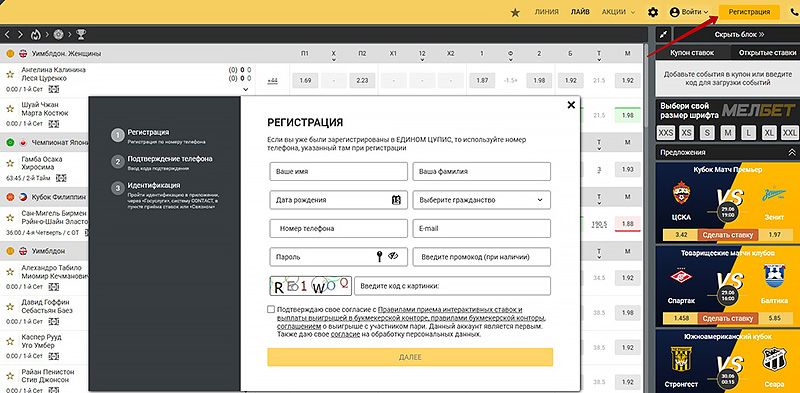Focus the Ваше имя input field
The height and width of the screenshot is (393, 800).
(338, 171)
